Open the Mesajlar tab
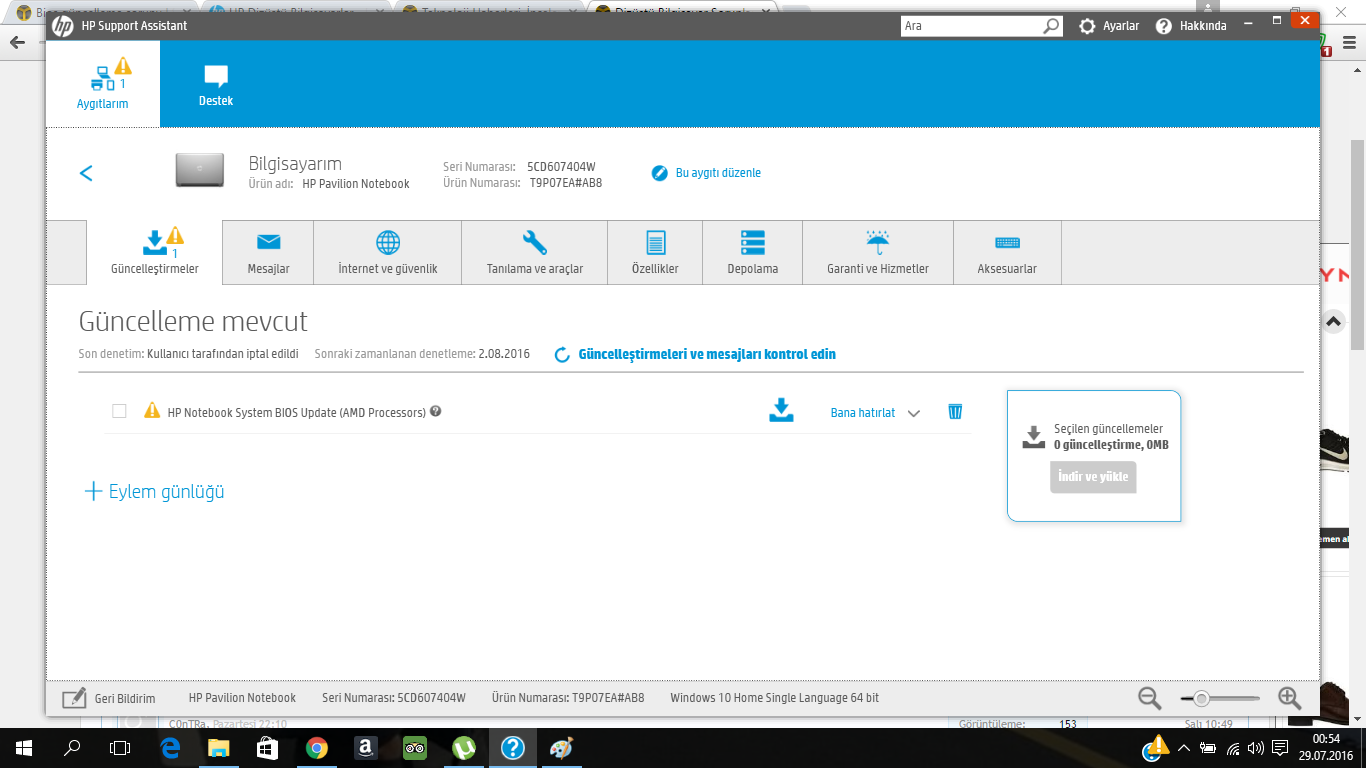This screenshot has width=1366, height=768. (x=269, y=252)
